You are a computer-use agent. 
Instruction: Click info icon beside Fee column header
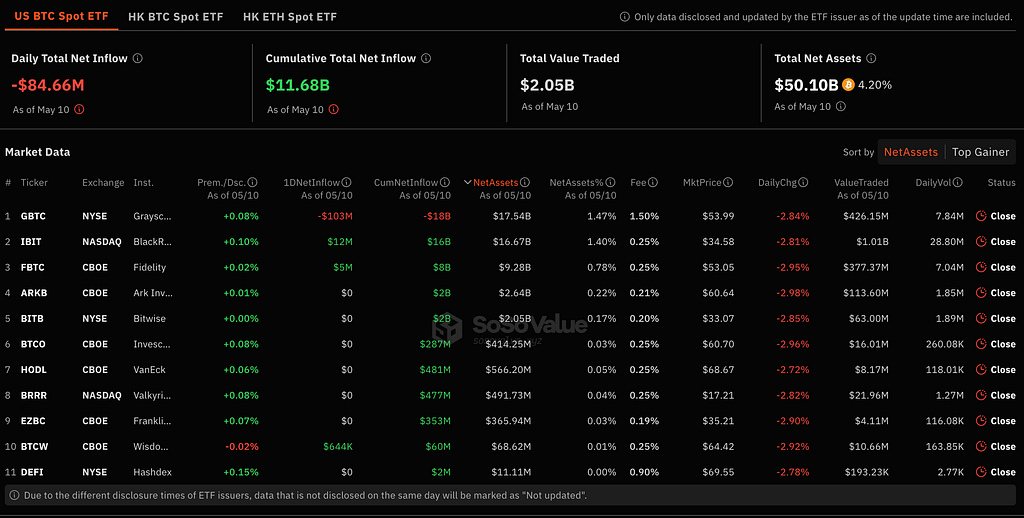tap(653, 183)
